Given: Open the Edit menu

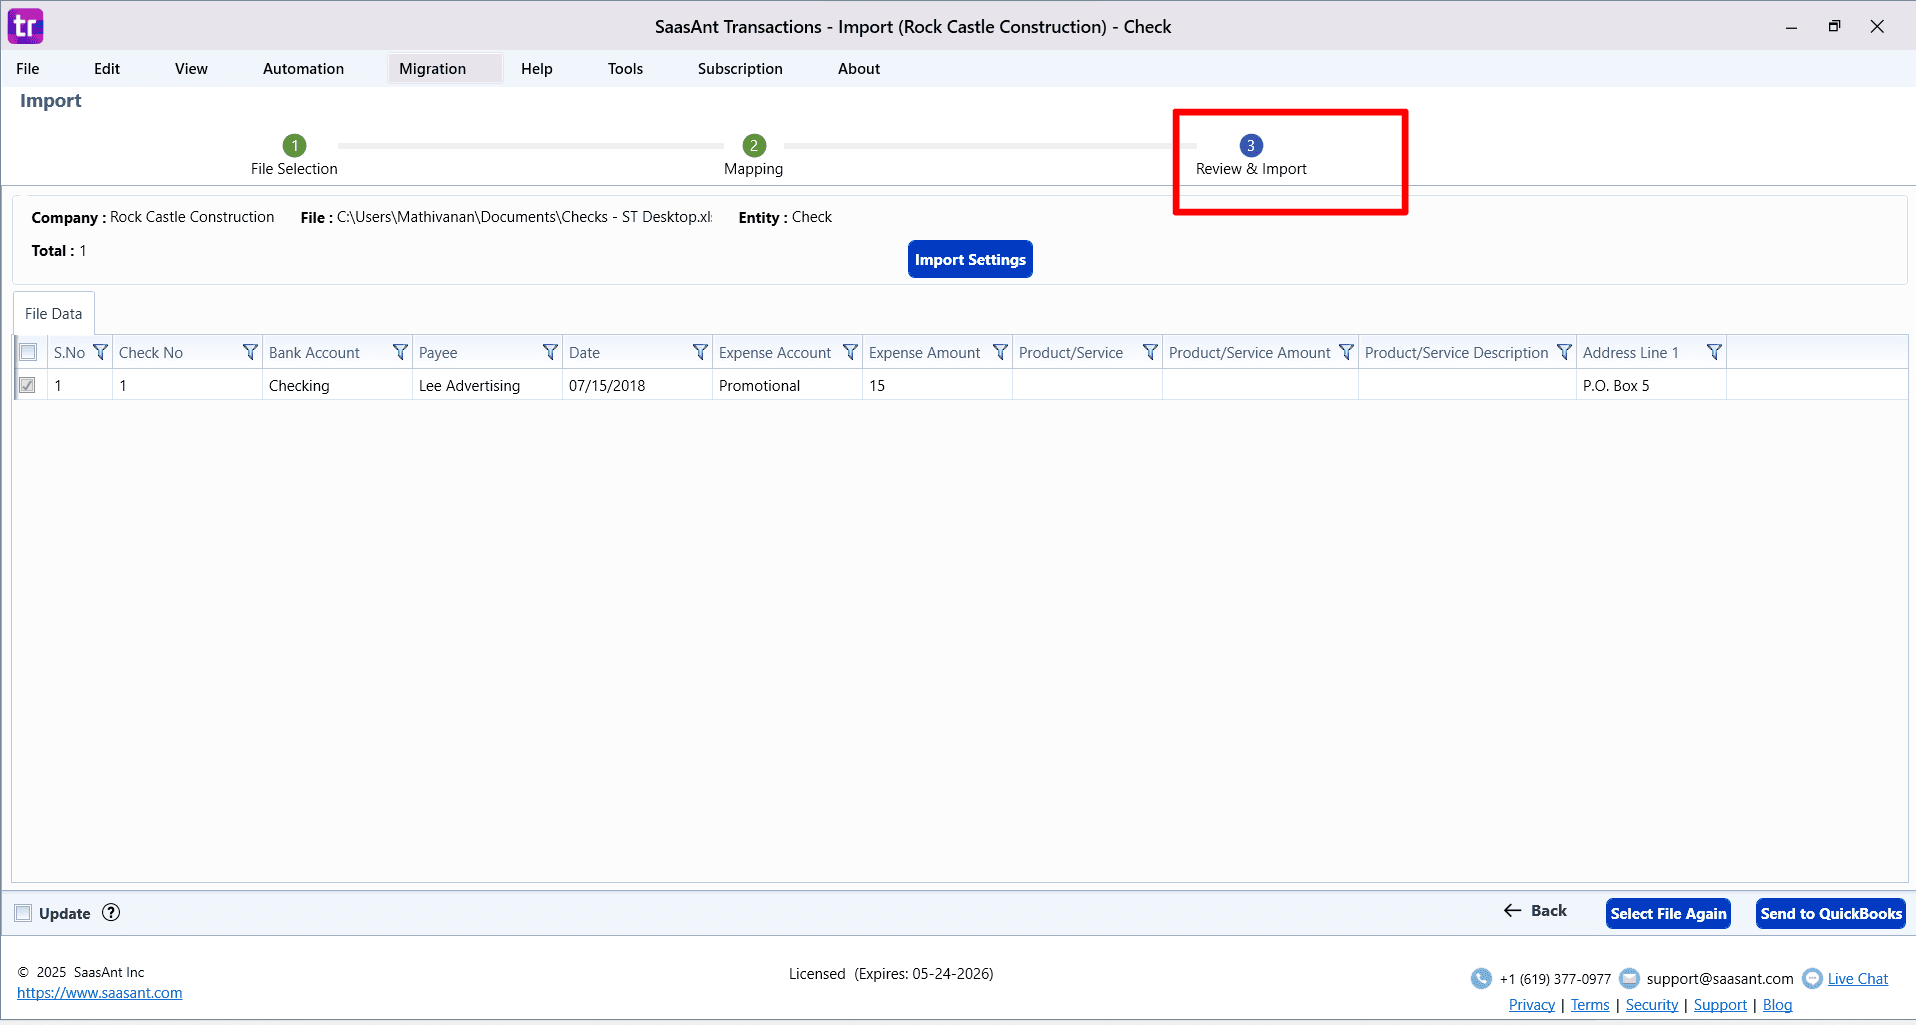Looking at the screenshot, I should 107,69.
